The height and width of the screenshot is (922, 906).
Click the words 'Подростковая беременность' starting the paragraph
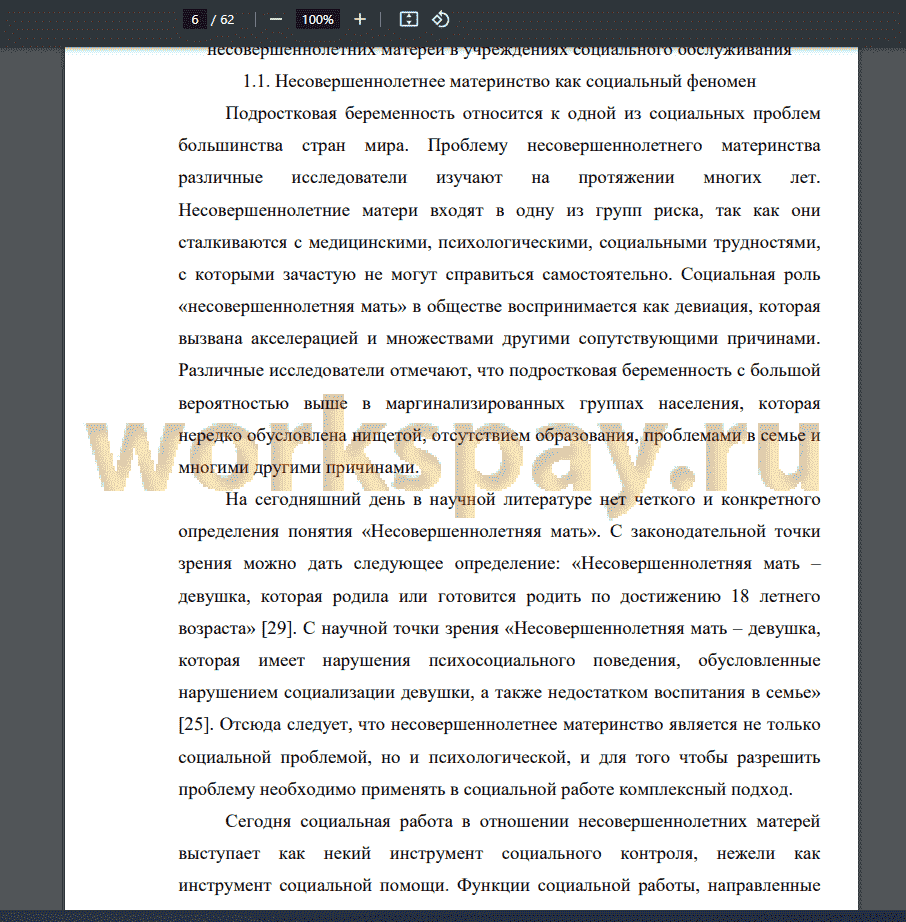pyautogui.click(x=340, y=113)
